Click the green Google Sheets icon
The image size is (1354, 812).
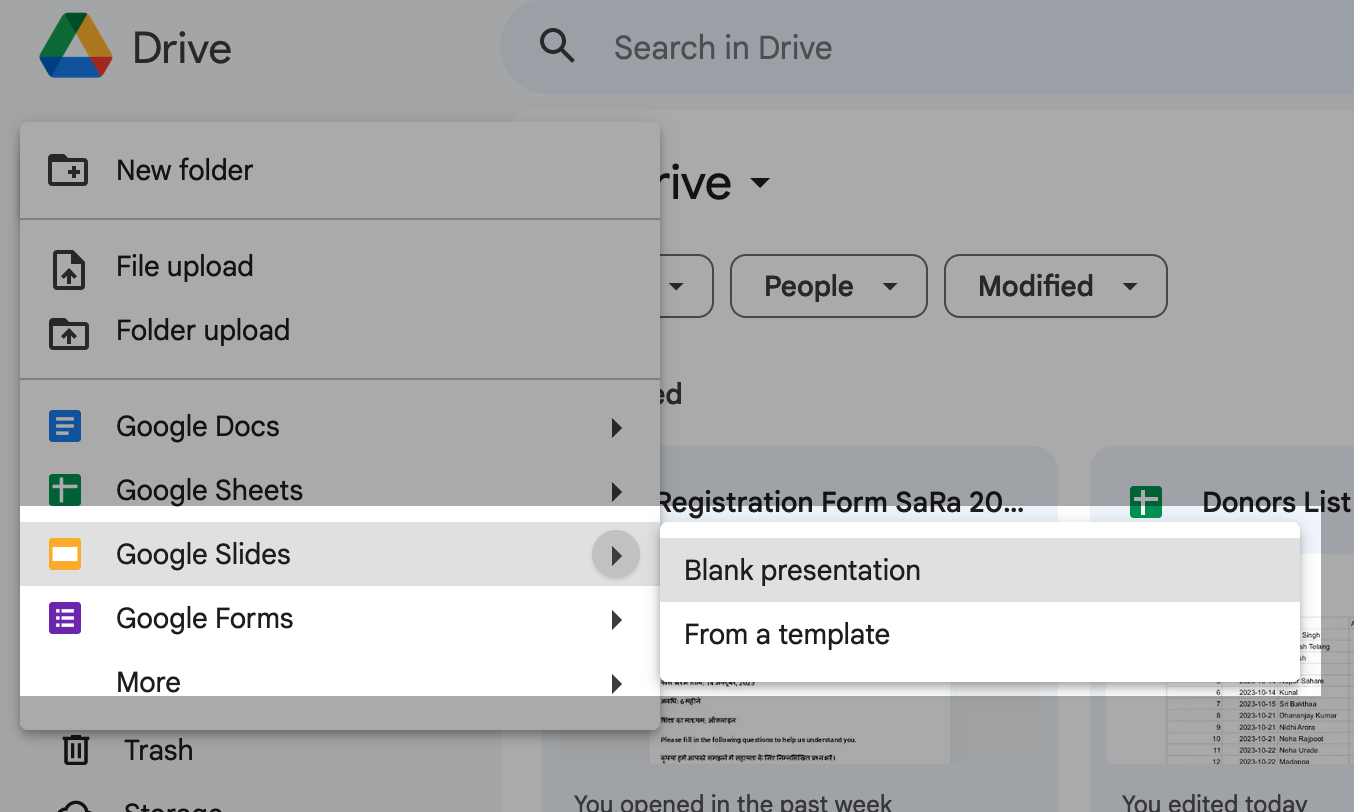[x=65, y=491]
